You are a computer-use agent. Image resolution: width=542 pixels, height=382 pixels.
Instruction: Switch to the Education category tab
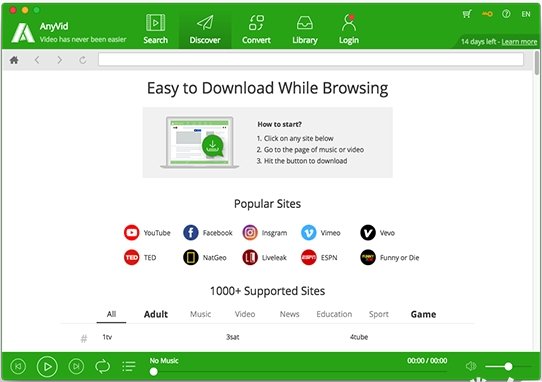pos(334,314)
